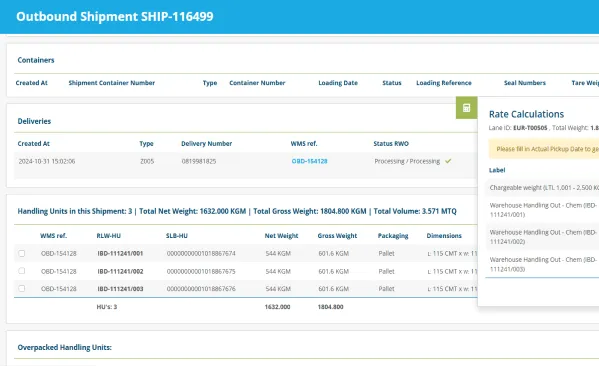Click the RLW-HU column header
This screenshot has width=599, height=366.
[x=108, y=236]
